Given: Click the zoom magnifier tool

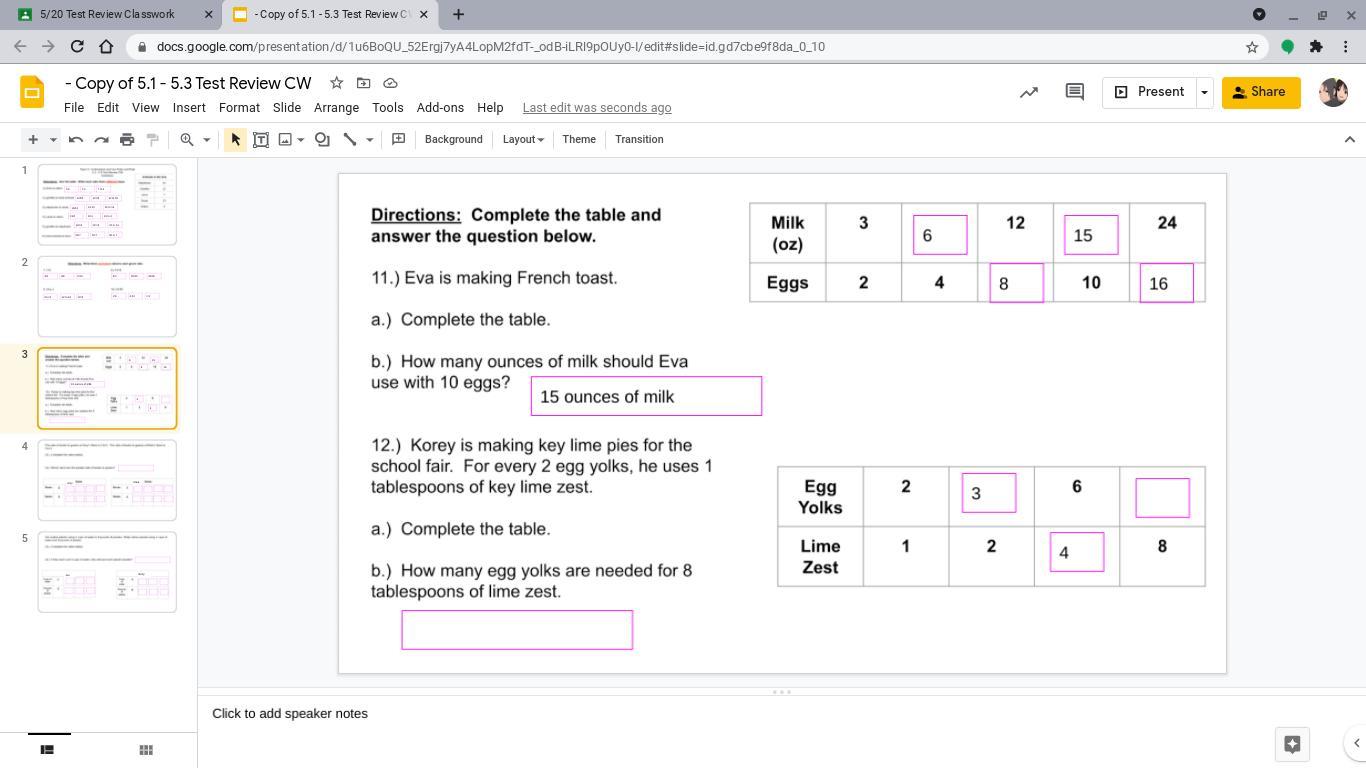Looking at the screenshot, I should pos(187,140).
